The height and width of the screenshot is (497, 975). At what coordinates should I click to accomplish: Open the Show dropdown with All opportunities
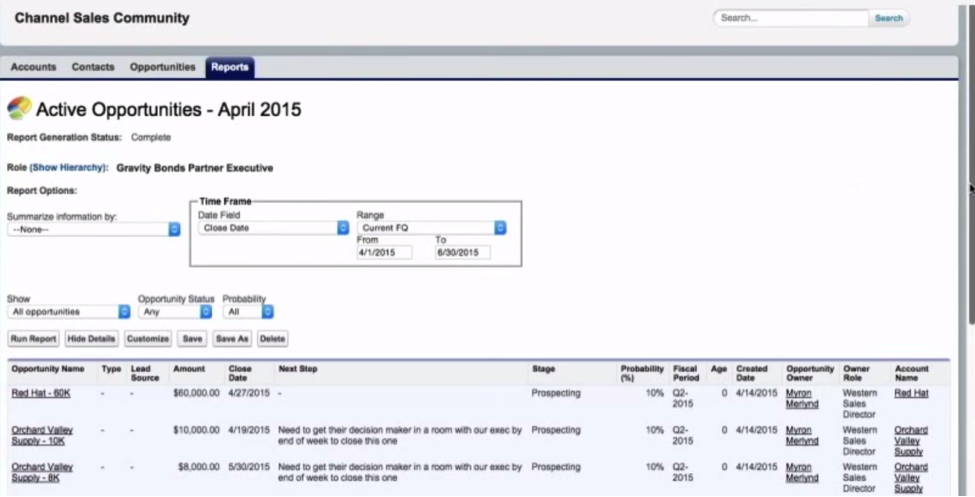click(68, 312)
